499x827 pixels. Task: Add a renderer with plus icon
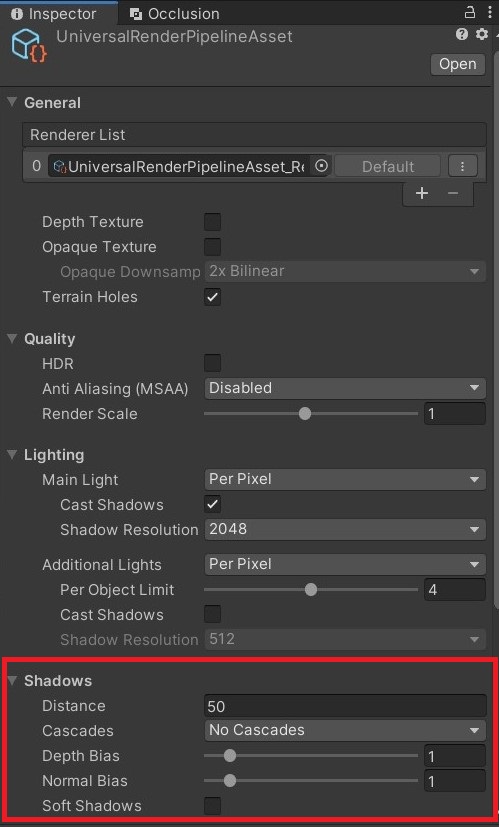pyautogui.click(x=421, y=193)
